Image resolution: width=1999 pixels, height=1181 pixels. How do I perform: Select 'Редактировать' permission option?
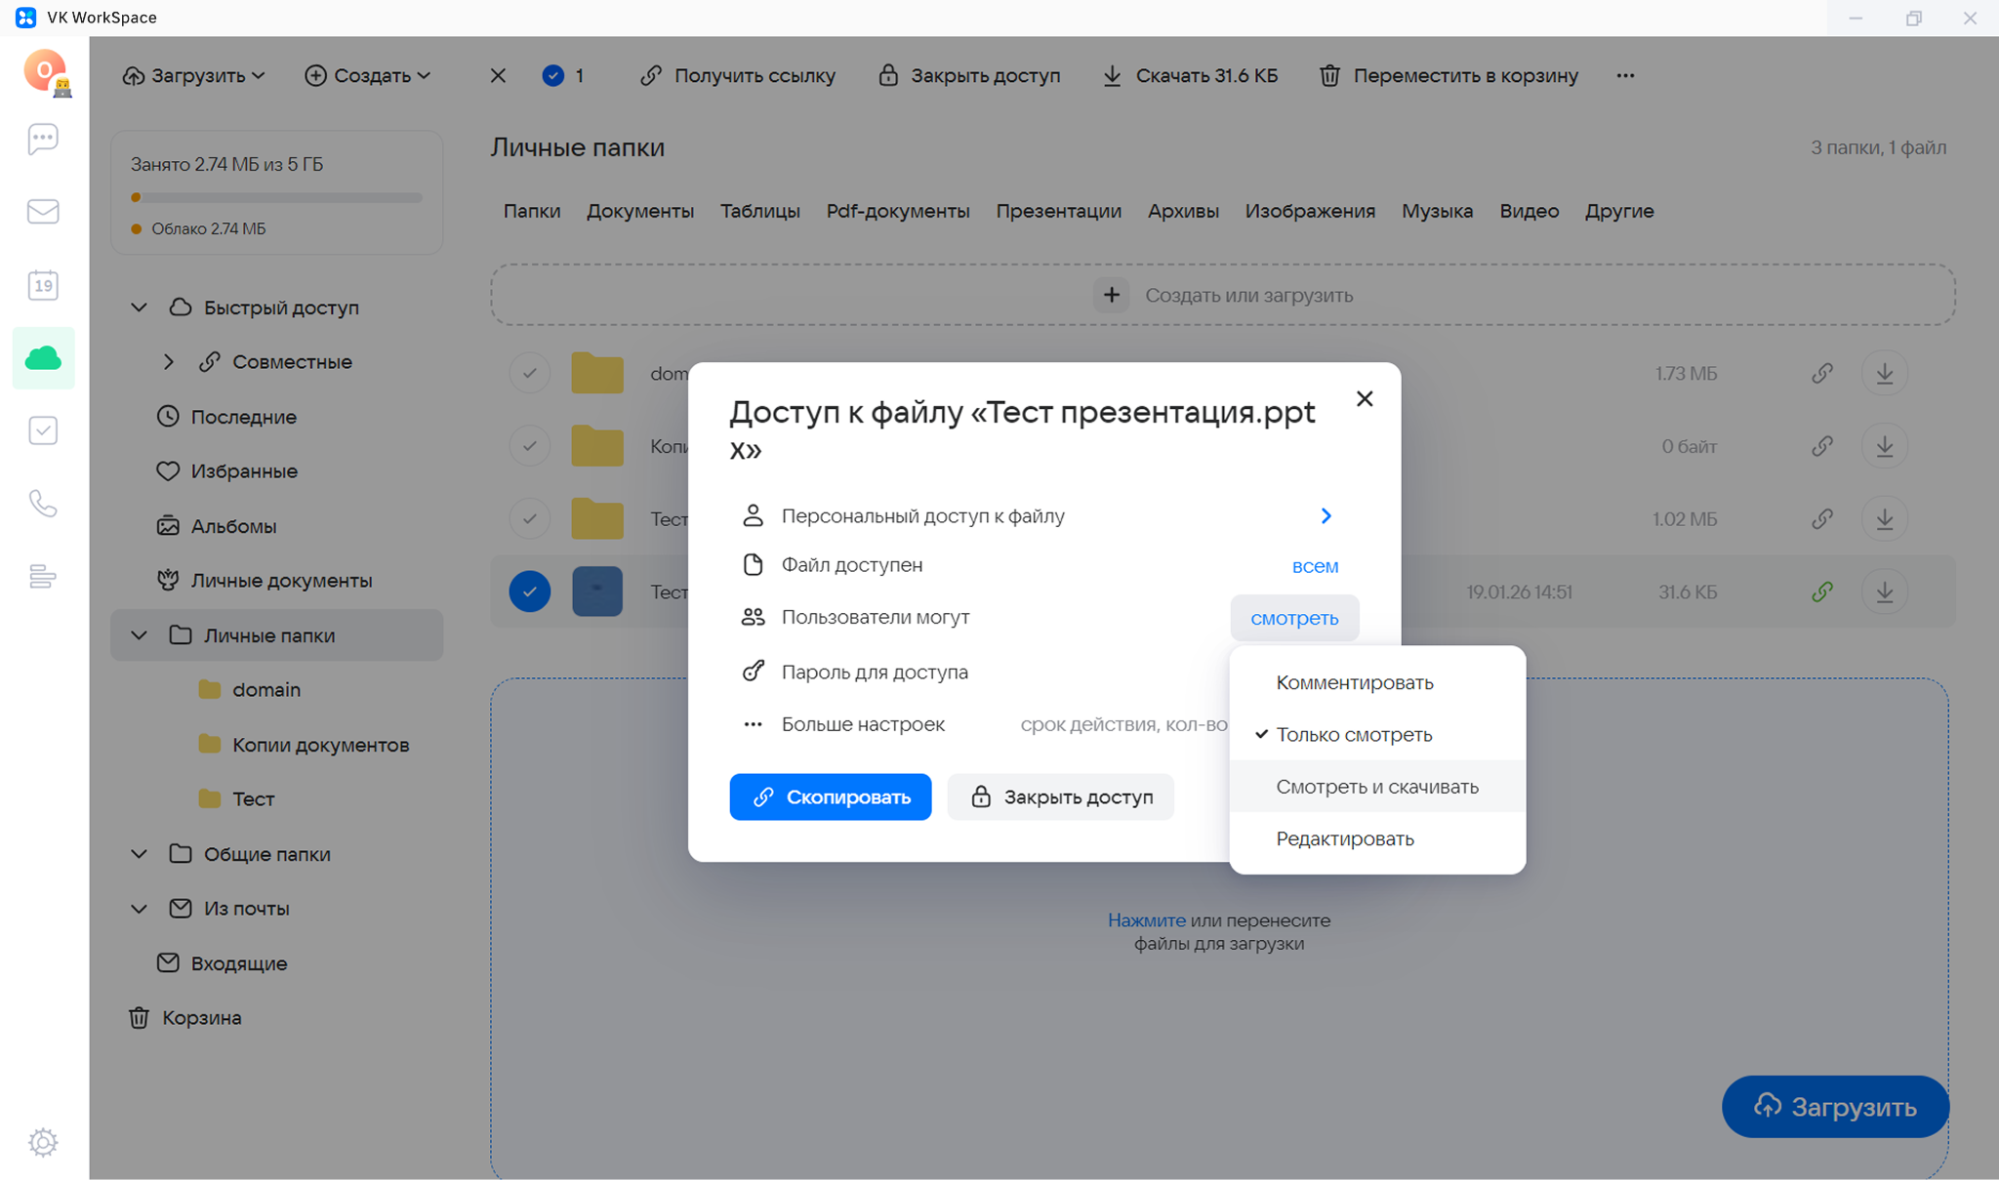[x=1344, y=839]
